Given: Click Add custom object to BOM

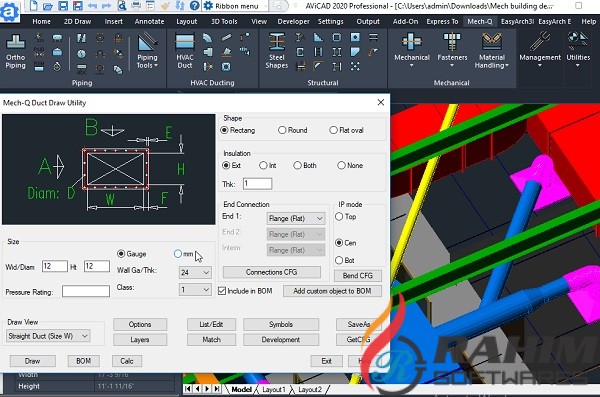Looking at the screenshot, I should click(332, 291).
